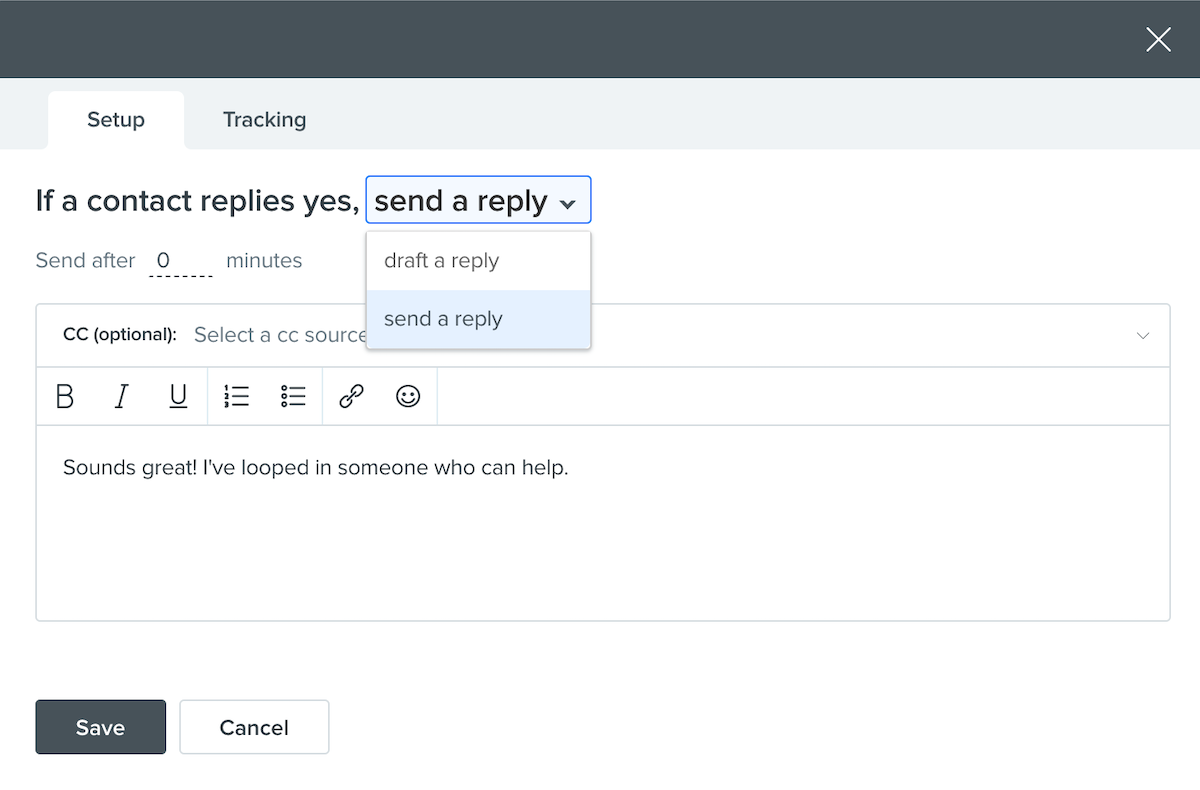Apply bold formatting to the reply
Image resolution: width=1200 pixels, height=790 pixels.
tap(65, 397)
